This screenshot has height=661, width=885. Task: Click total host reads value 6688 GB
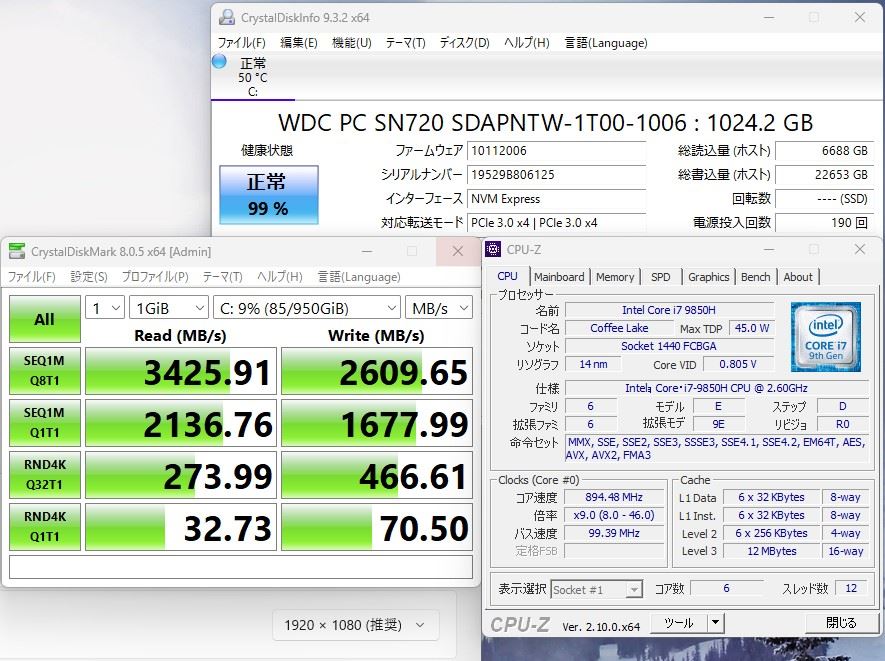coord(825,151)
